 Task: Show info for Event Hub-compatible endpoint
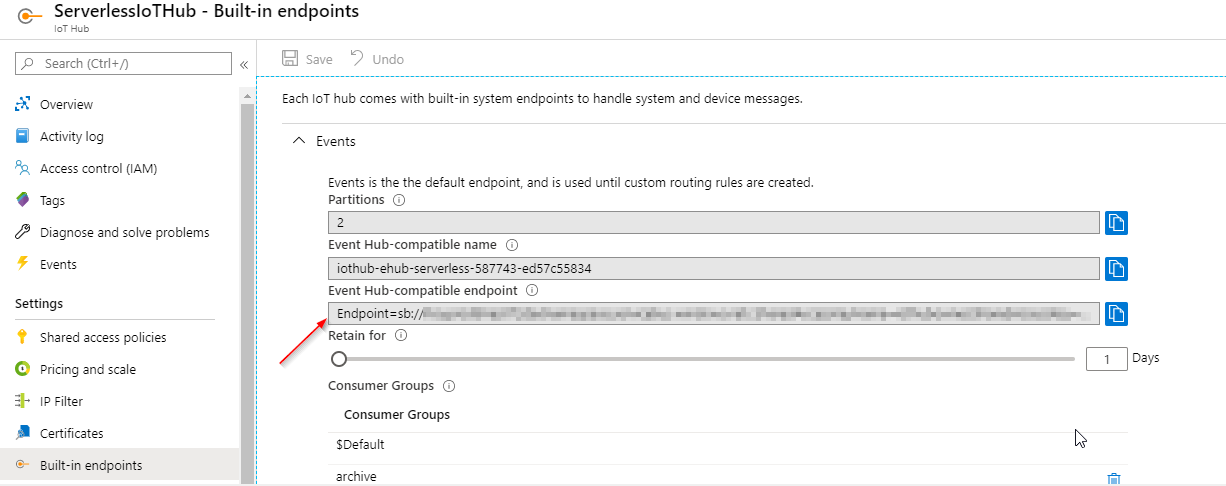pyautogui.click(x=532, y=290)
